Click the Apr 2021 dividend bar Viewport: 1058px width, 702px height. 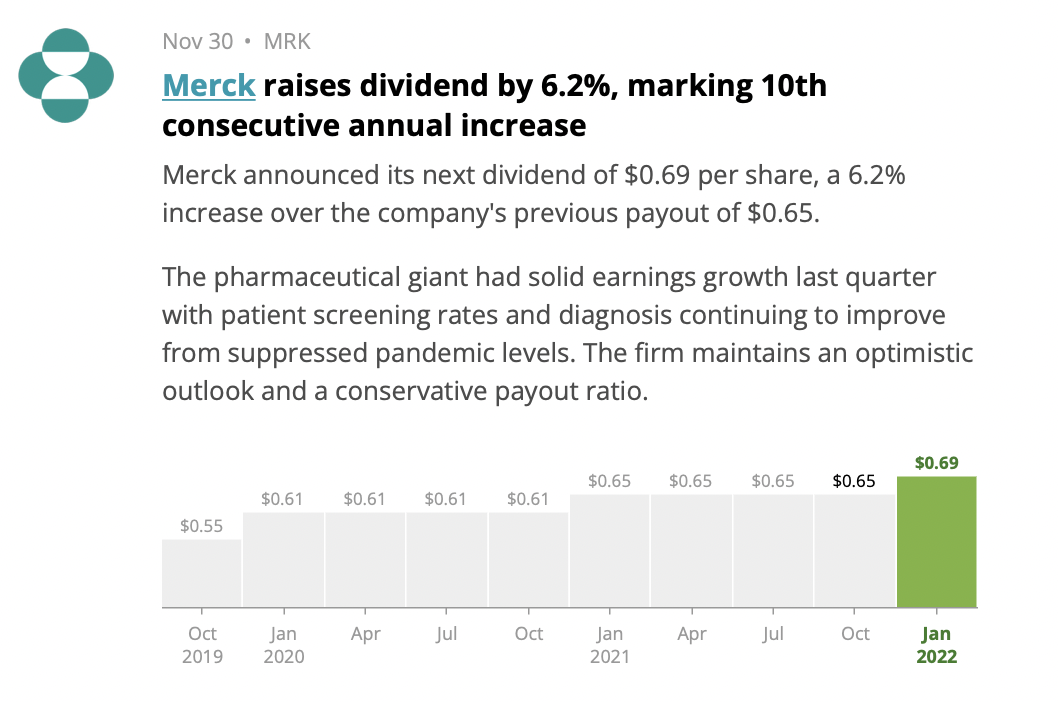click(x=692, y=551)
